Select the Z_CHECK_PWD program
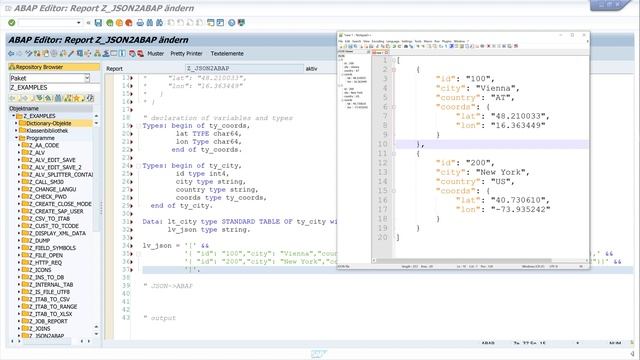 [47, 197]
